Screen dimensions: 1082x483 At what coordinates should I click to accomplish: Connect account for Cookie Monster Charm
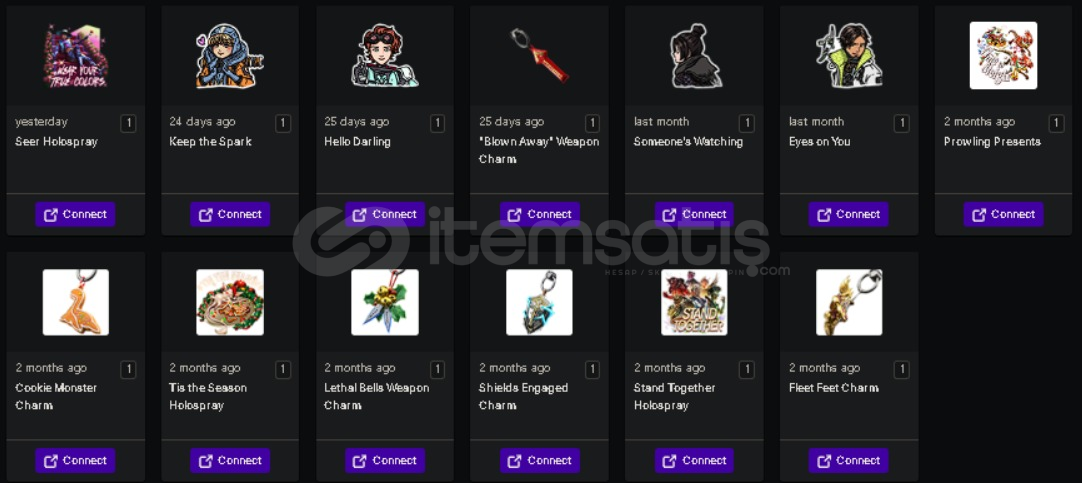pyautogui.click(x=75, y=461)
